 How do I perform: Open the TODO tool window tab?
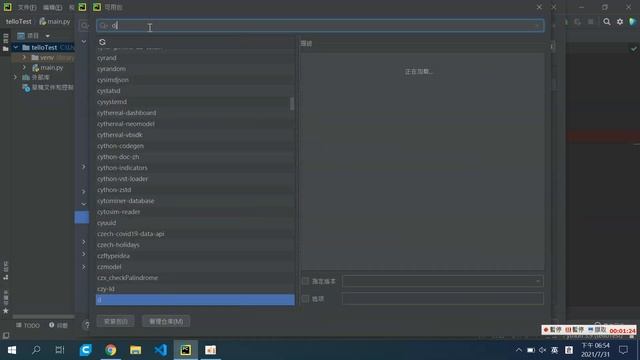(28, 325)
